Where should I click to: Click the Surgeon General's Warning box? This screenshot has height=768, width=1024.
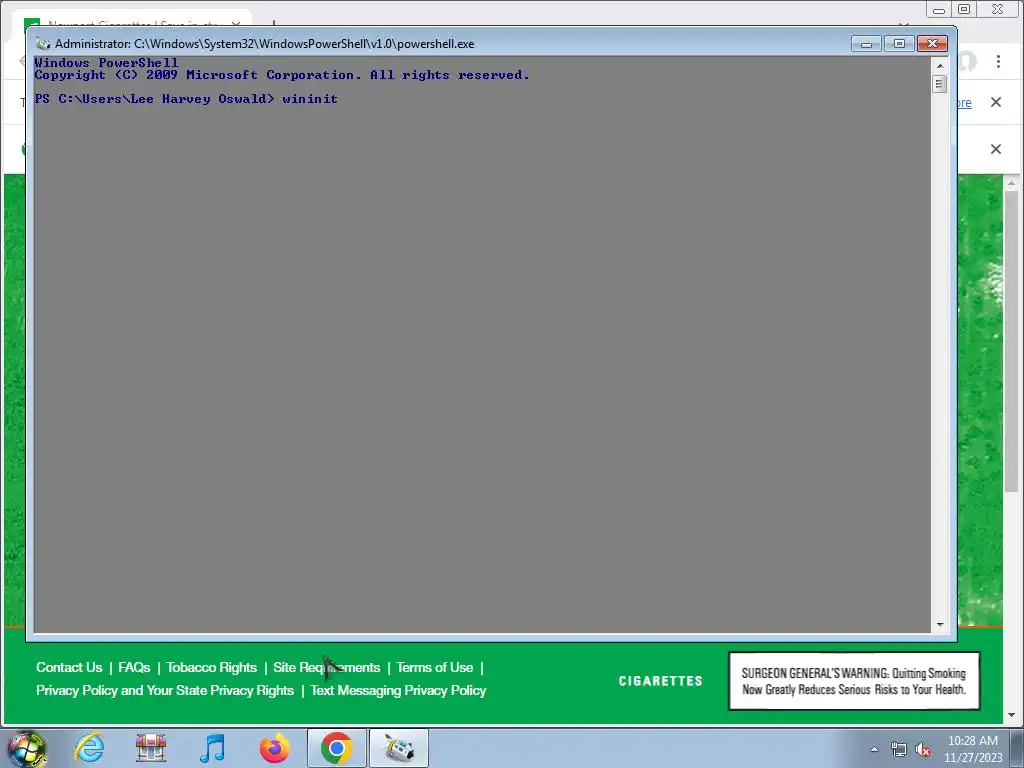pyautogui.click(x=854, y=681)
